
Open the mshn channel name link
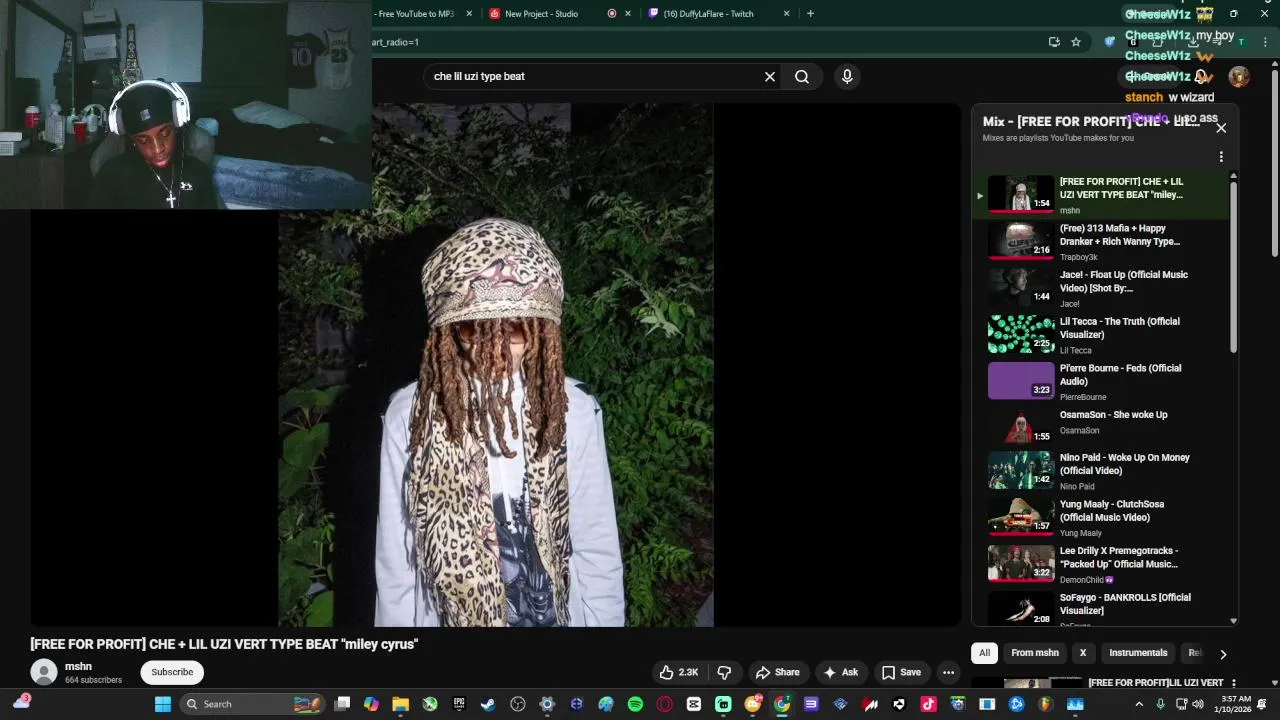pyautogui.click(x=78, y=666)
